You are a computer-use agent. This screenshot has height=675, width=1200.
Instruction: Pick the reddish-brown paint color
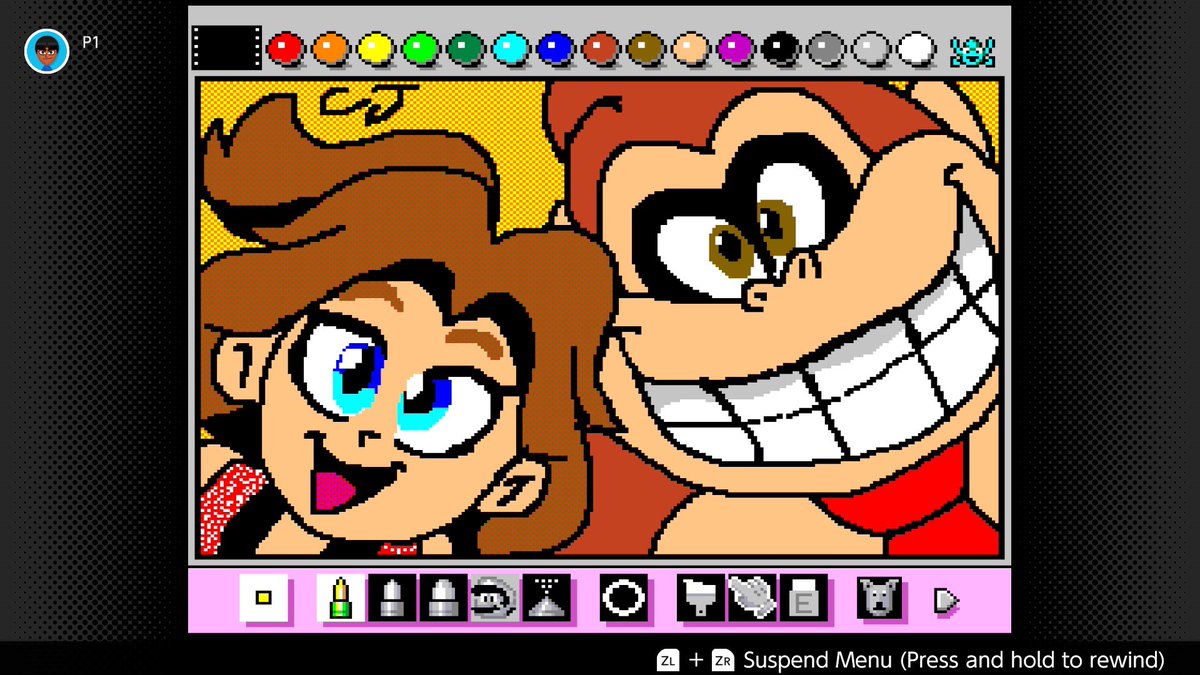601,48
